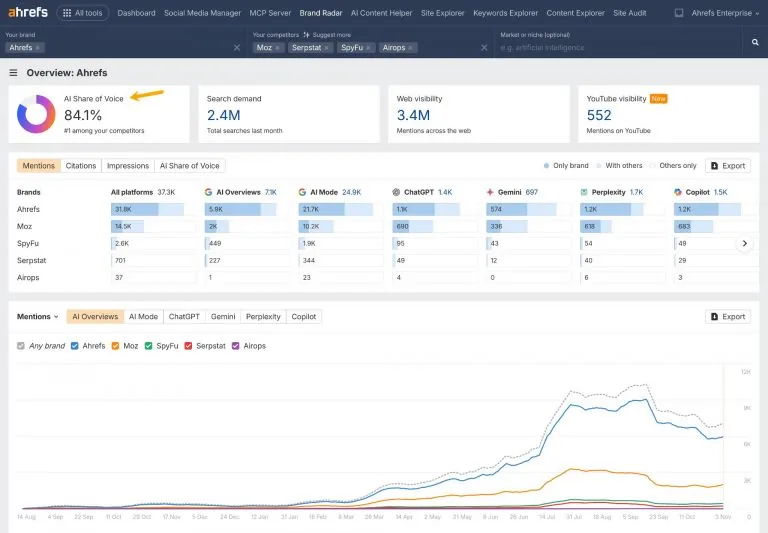
Task: Click the Suggest more link
Action: [332, 35]
